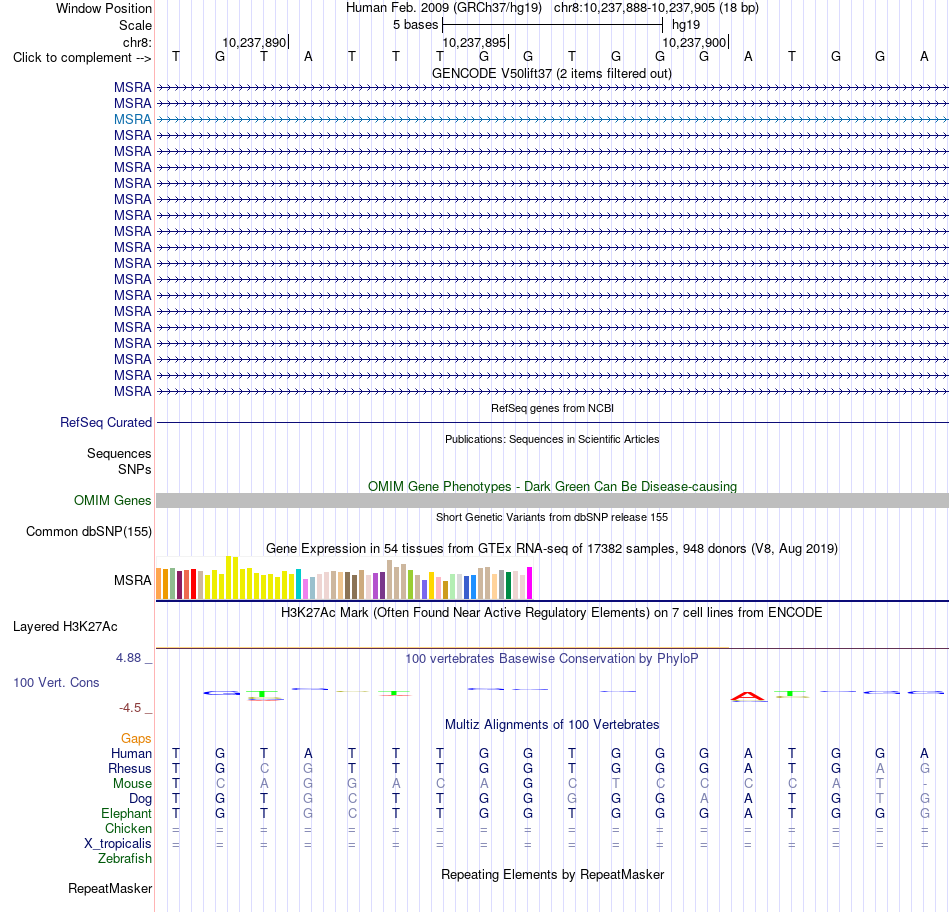
Task: Click the Publications: Sequences in Scientific Articles title
Action: click(x=552, y=439)
